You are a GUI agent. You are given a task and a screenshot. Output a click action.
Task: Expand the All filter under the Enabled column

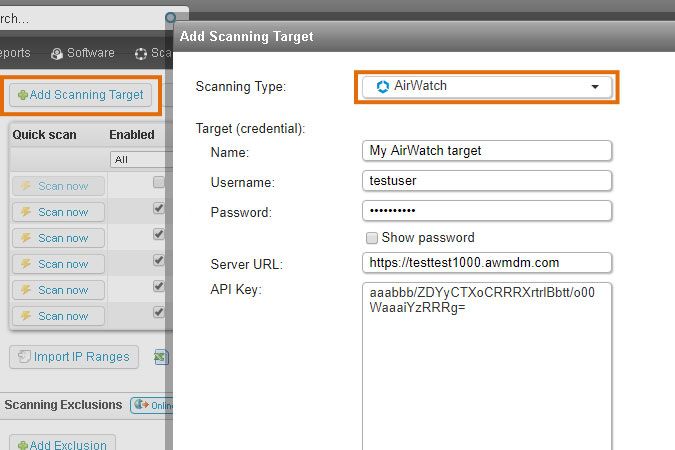pyautogui.click(x=140, y=159)
